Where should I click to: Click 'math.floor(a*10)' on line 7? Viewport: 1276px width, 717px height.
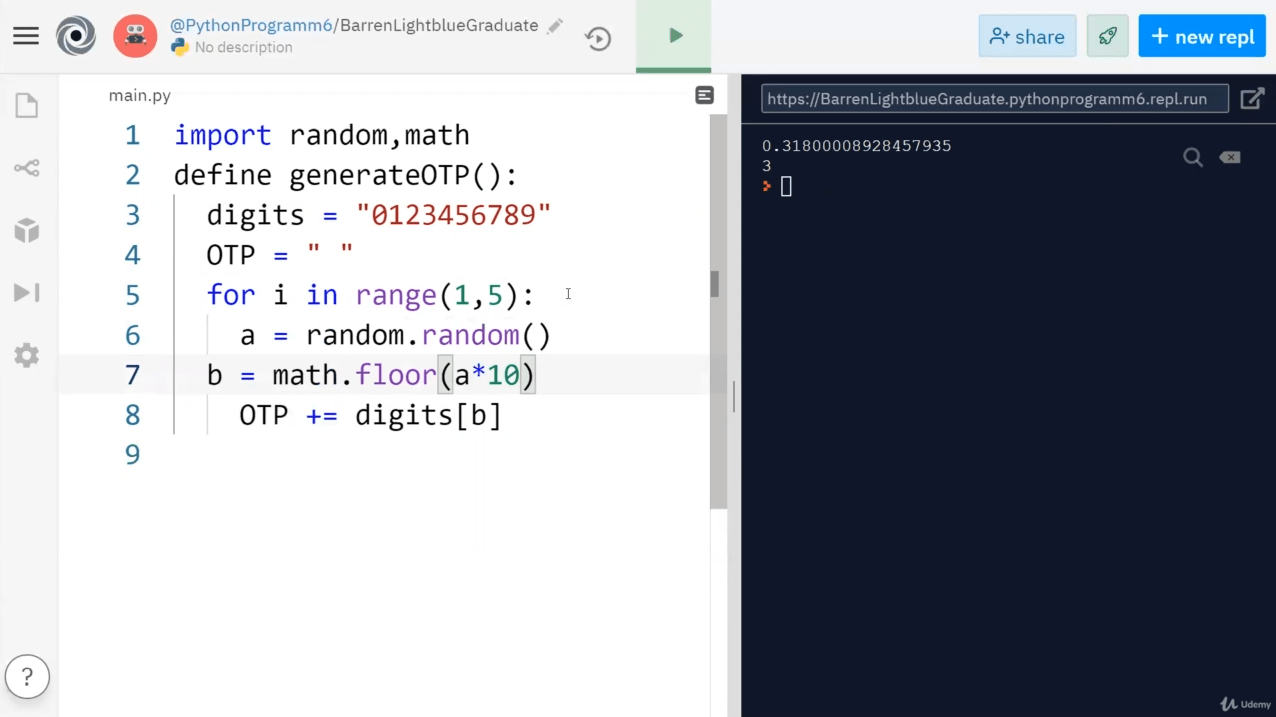pos(404,375)
